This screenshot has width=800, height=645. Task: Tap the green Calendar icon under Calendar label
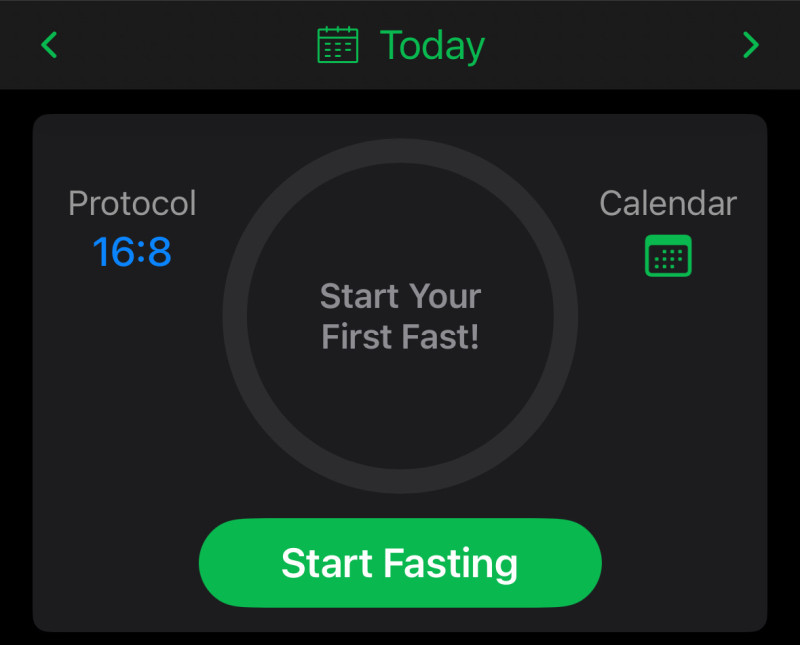668,255
